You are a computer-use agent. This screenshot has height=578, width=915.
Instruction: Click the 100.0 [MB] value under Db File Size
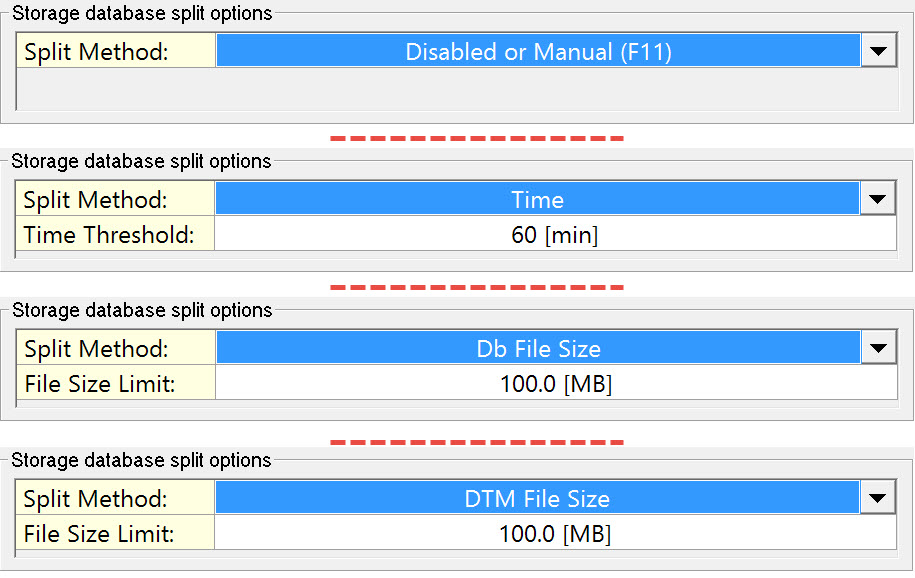(555, 384)
